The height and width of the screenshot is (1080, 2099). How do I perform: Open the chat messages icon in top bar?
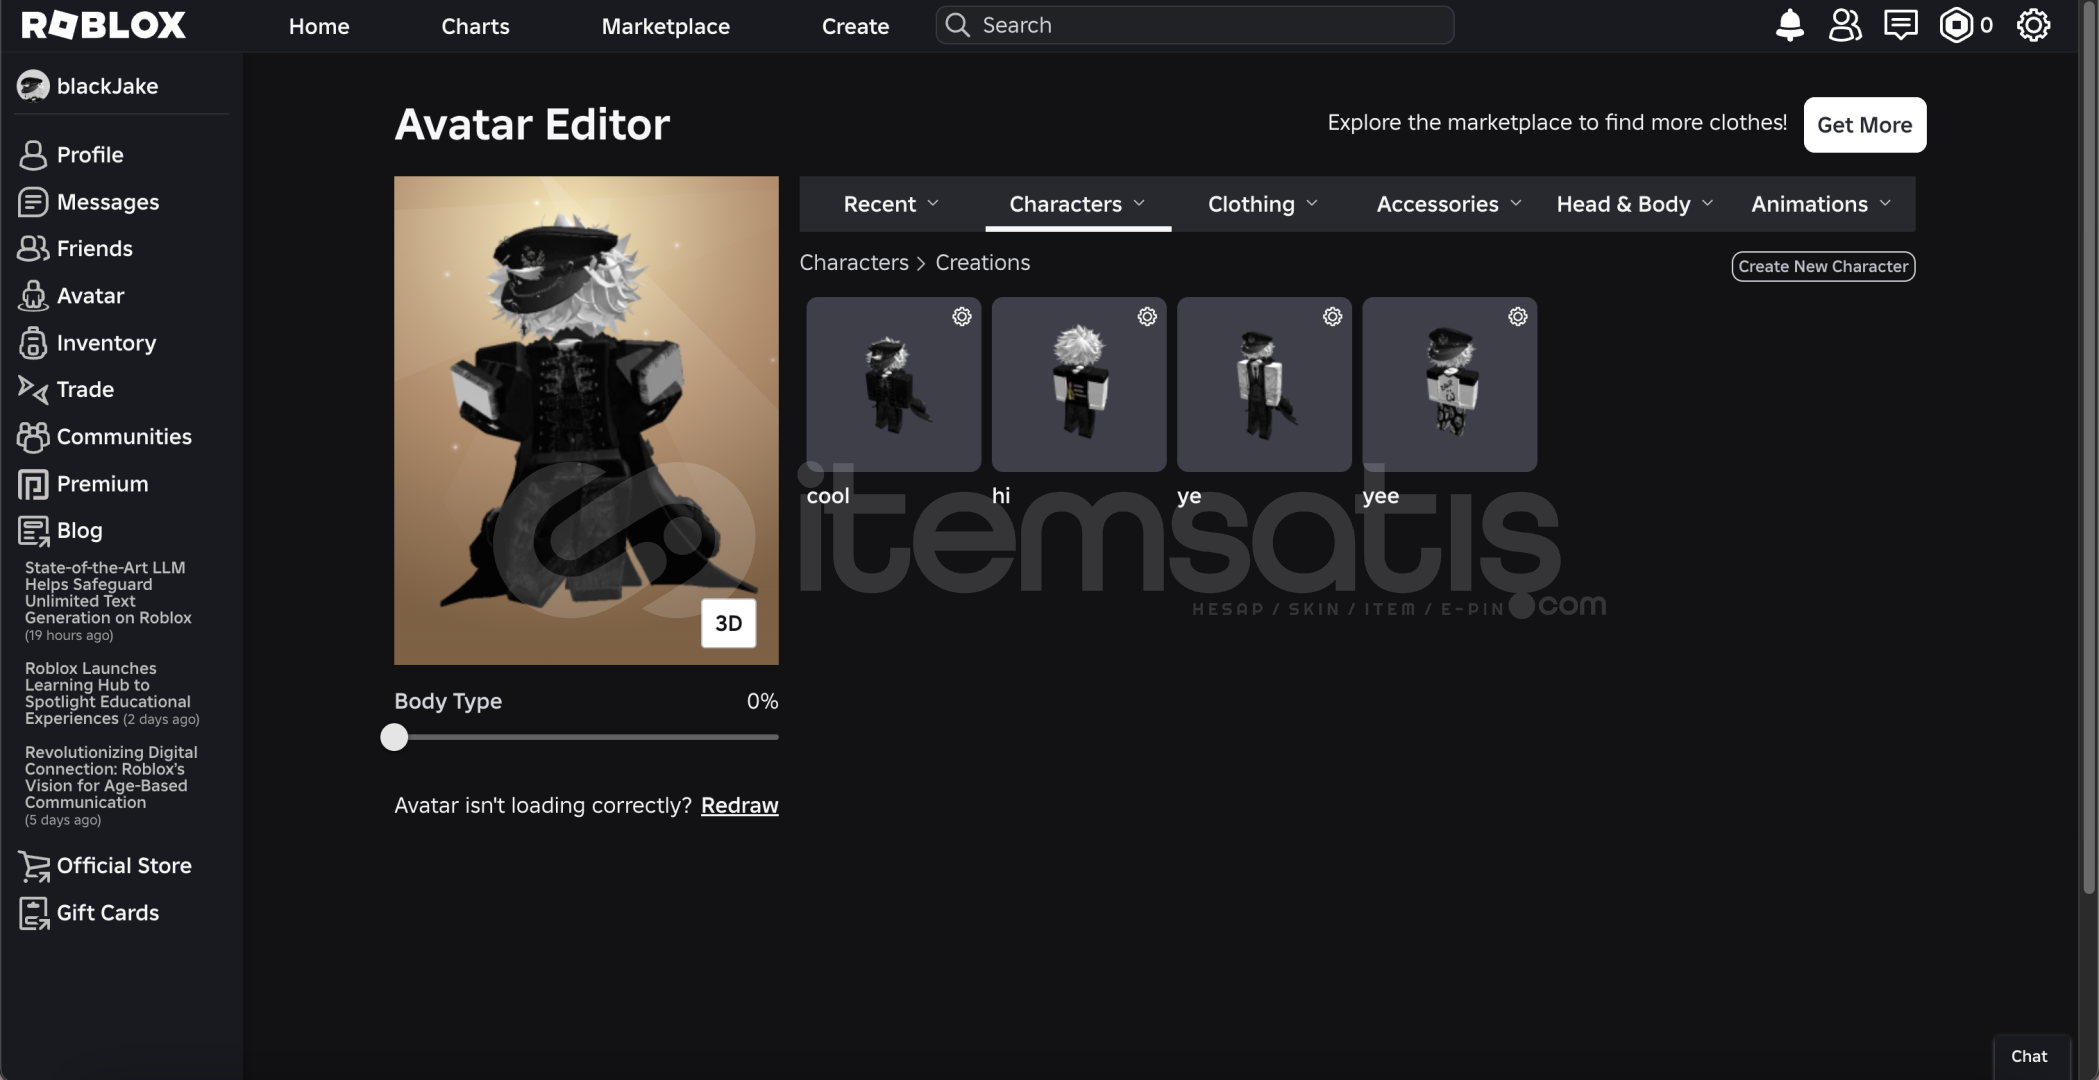[x=1900, y=25]
